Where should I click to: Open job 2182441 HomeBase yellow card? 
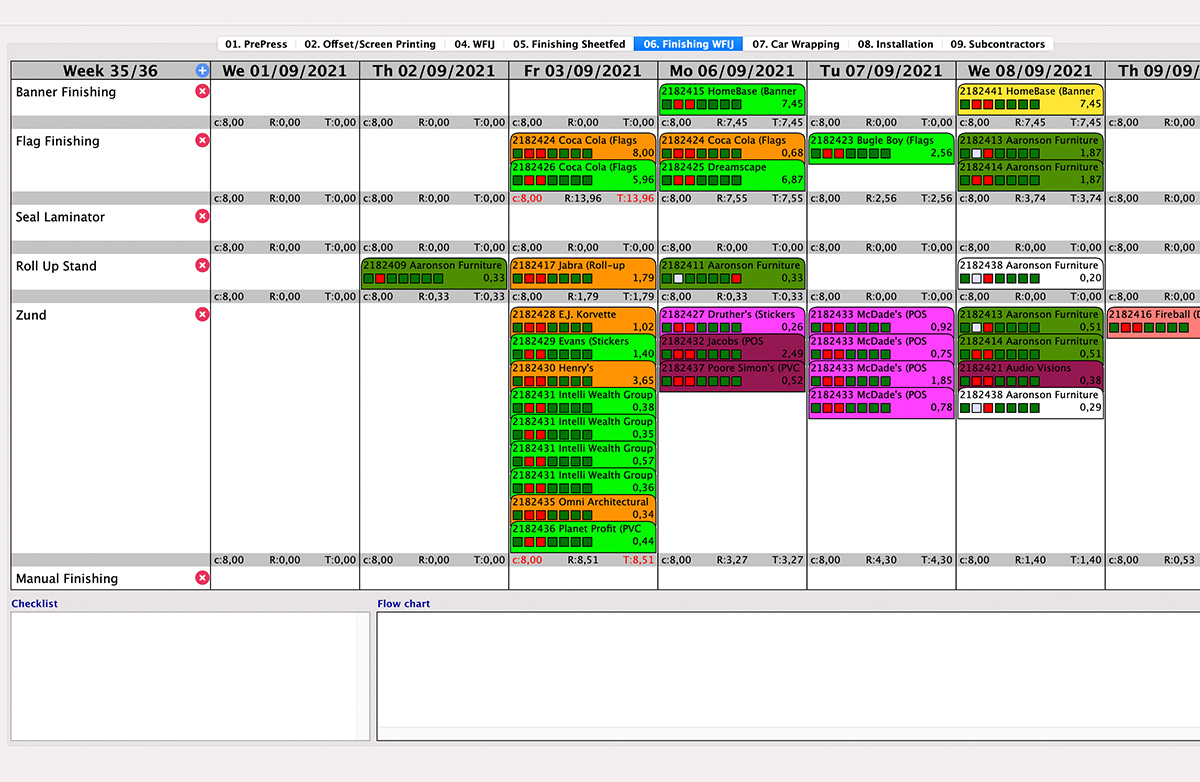[1030, 97]
